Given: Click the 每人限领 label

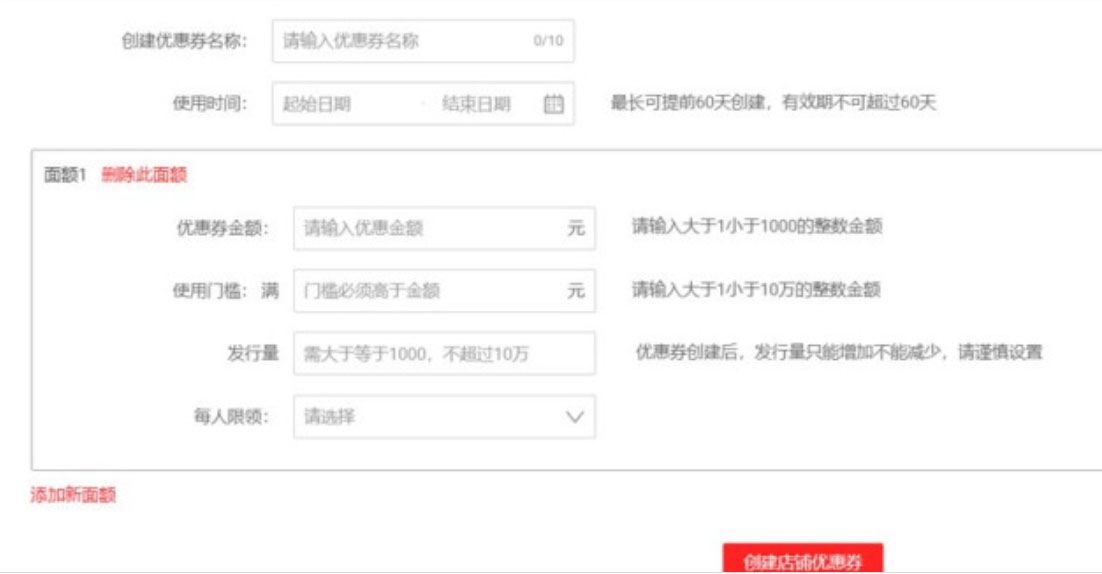Looking at the screenshot, I should [231, 417].
